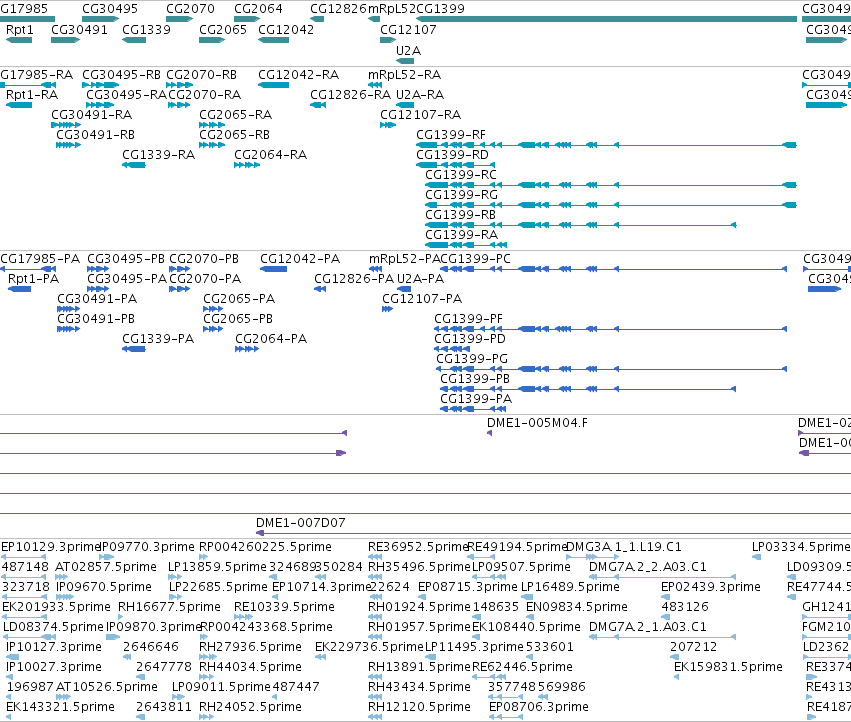This screenshot has width=851, height=722.
Task: Select the EN09834.5prime feature label
Action: [577, 607]
